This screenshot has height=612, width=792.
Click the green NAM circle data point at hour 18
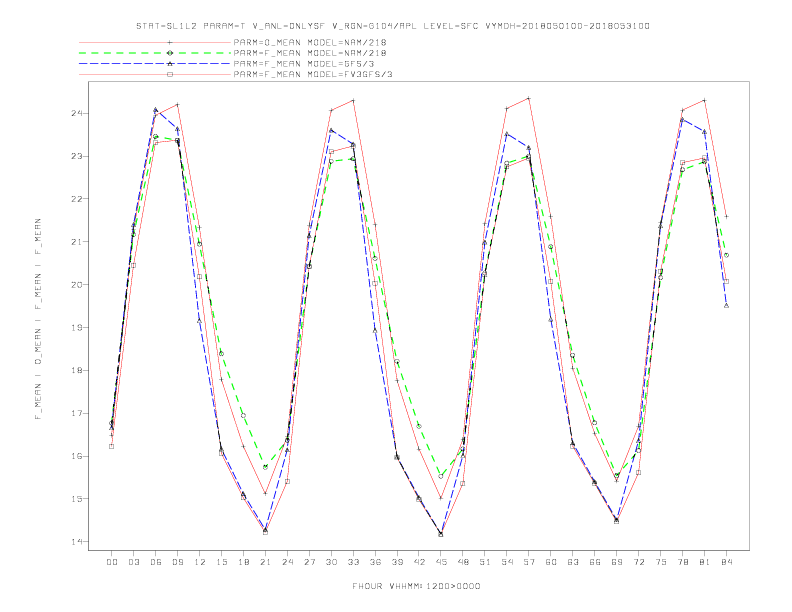(243, 416)
